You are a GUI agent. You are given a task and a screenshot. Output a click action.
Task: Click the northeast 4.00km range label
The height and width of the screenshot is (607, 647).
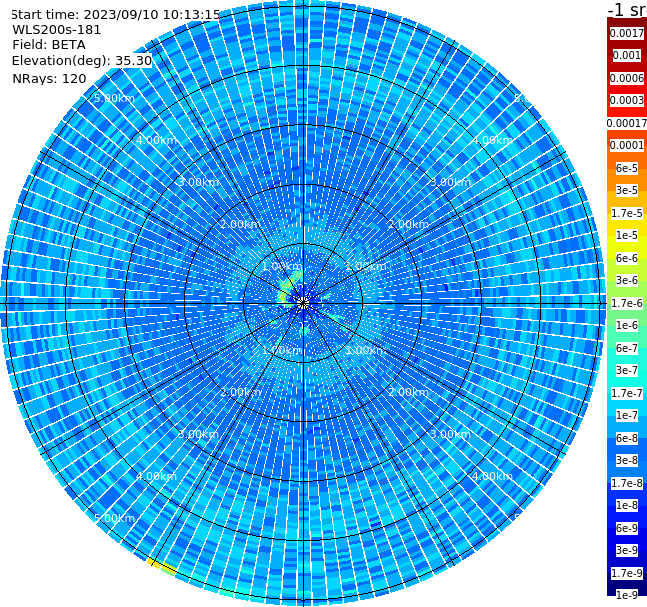(492, 140)
